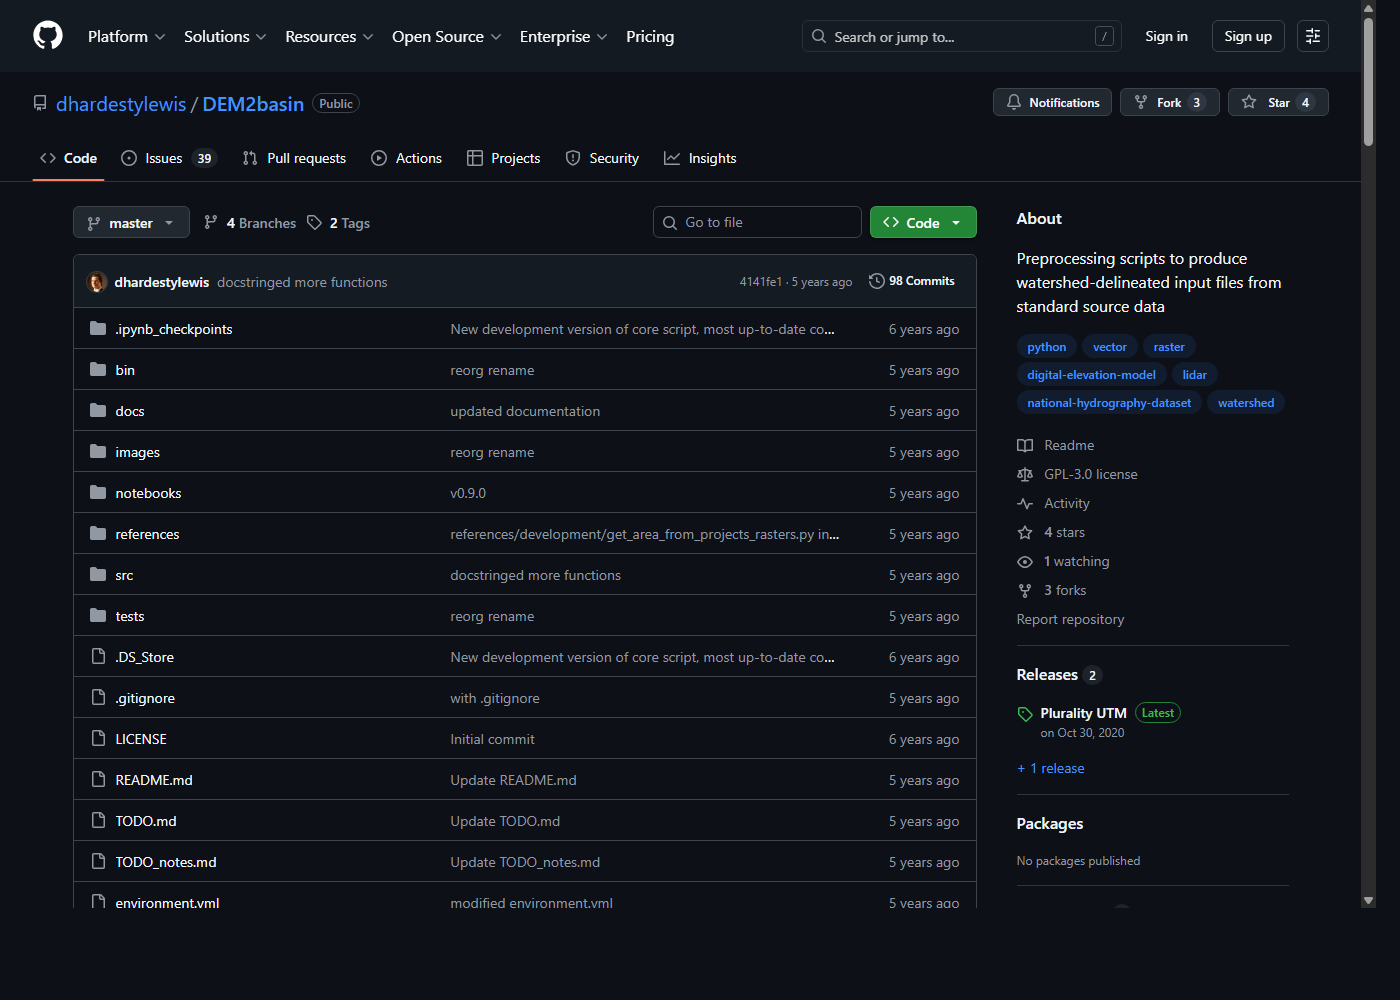Star the DEM2basin repository
This screenshot has height=1000, width=1400.
(1249, 101)
